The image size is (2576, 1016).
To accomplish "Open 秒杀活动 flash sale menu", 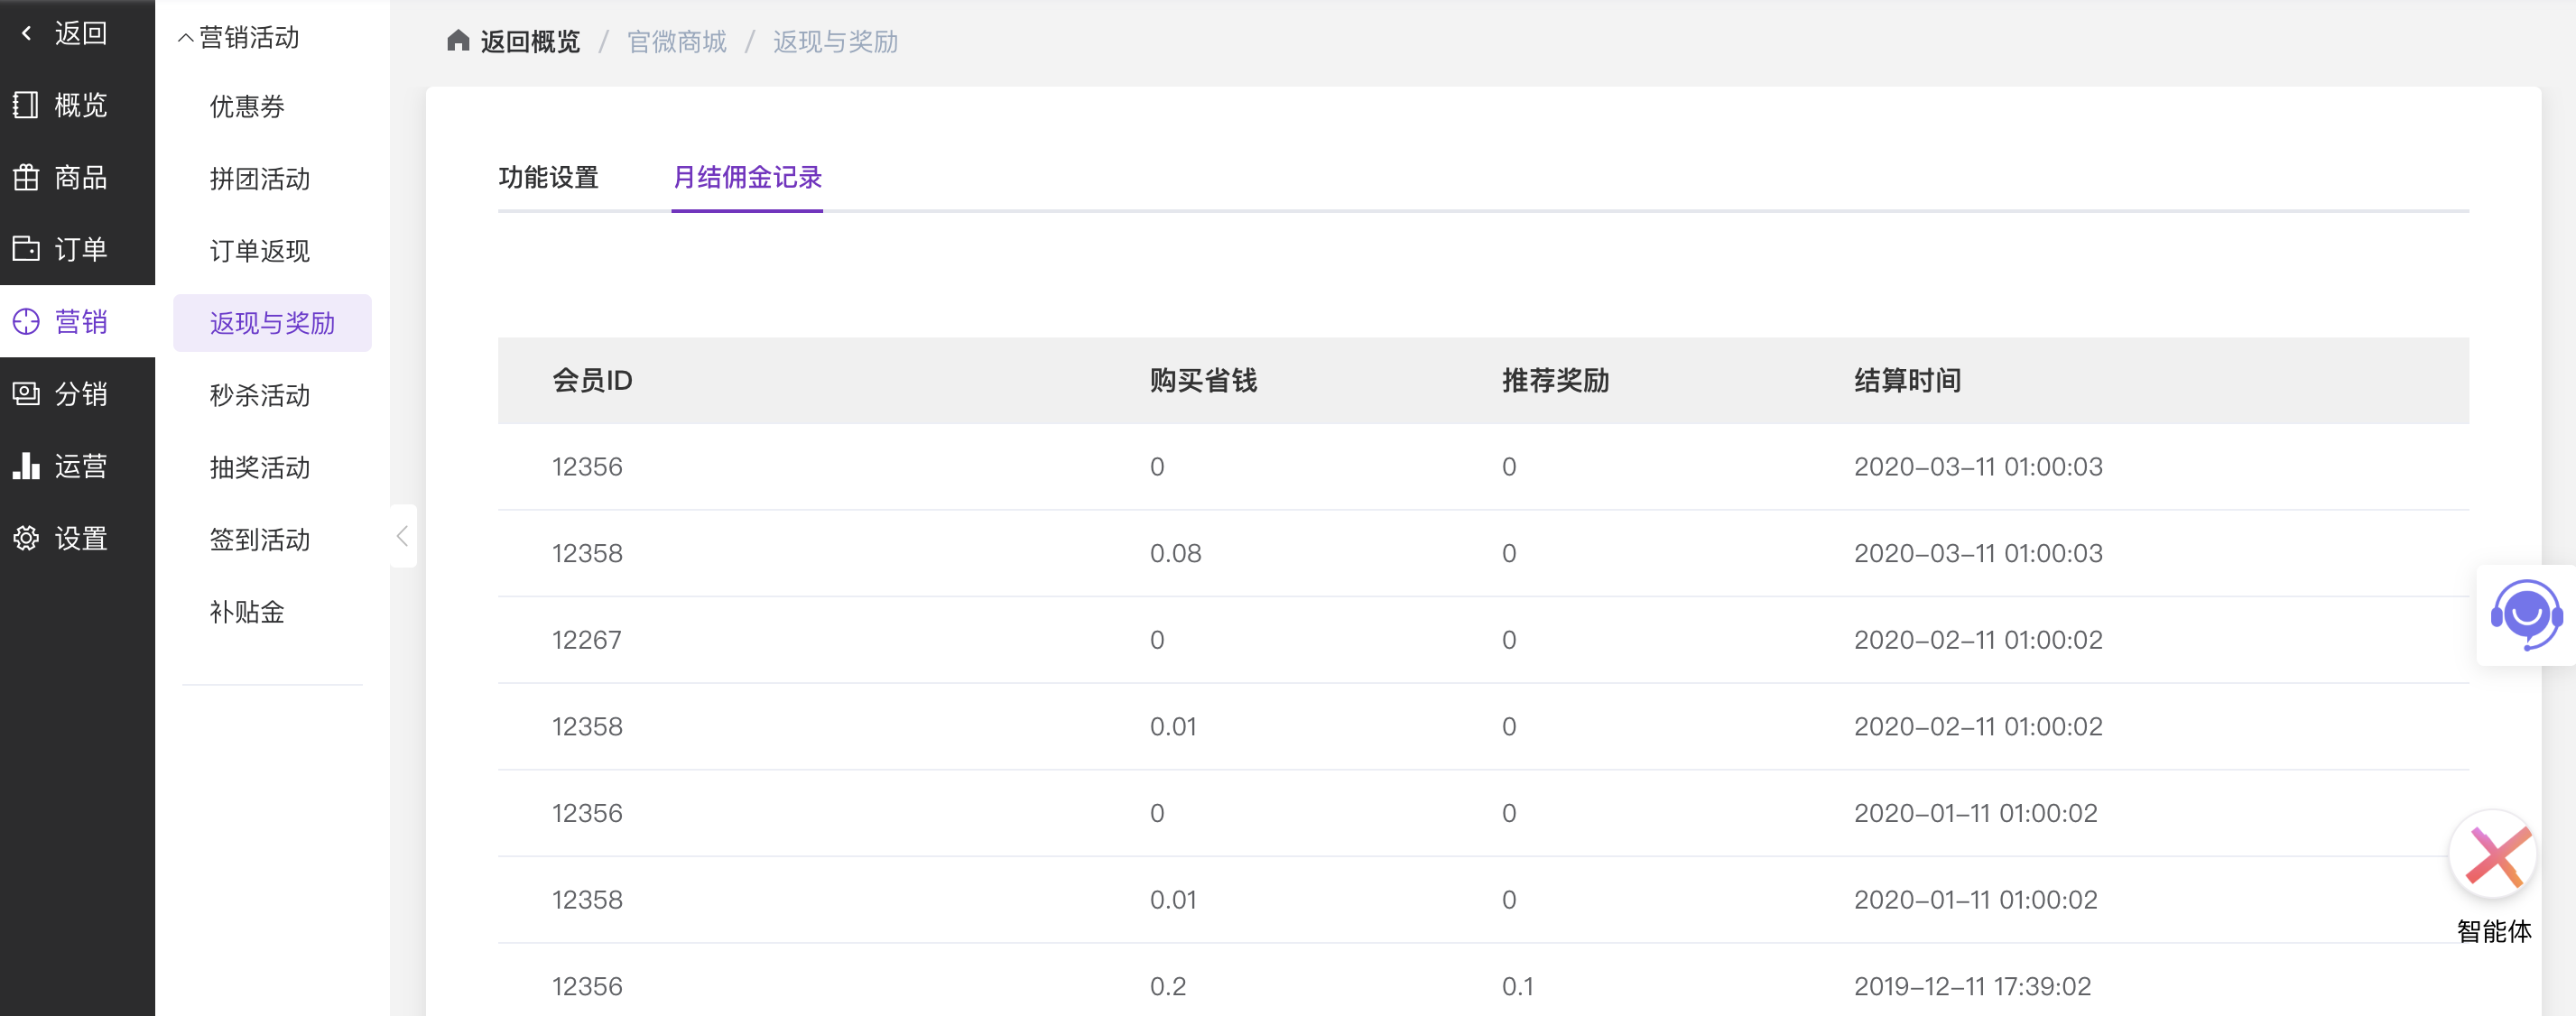I will [x=259, y=395].
